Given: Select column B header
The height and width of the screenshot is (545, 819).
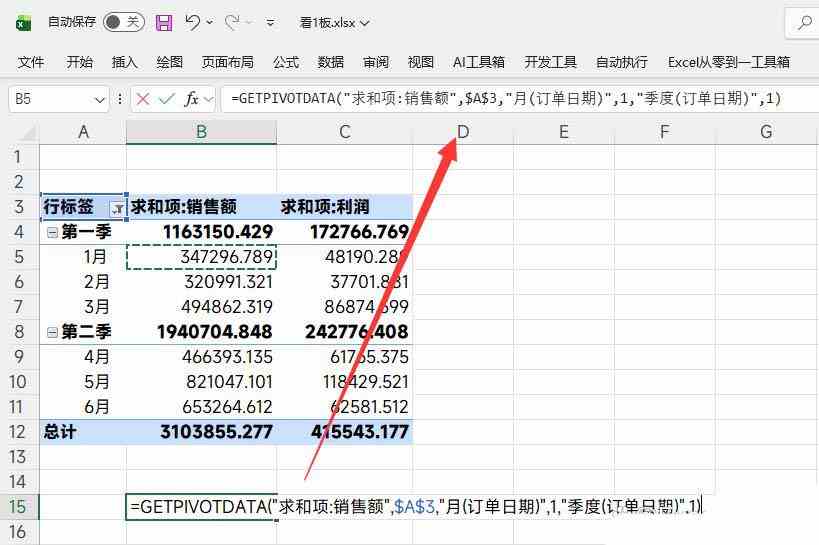Looking at the screenshot, I should click(x=202, y=132).
